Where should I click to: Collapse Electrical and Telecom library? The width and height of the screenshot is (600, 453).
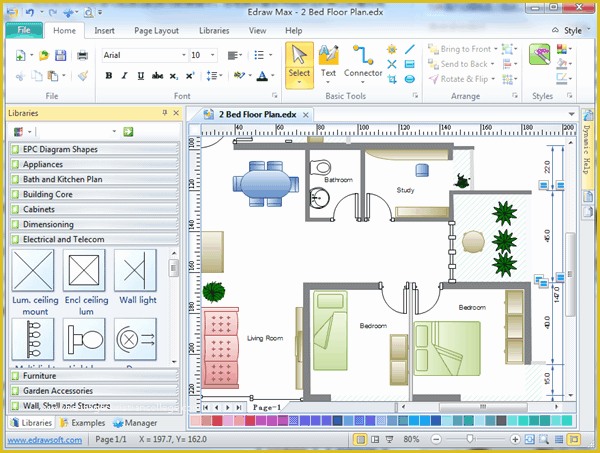coord(94,239)
